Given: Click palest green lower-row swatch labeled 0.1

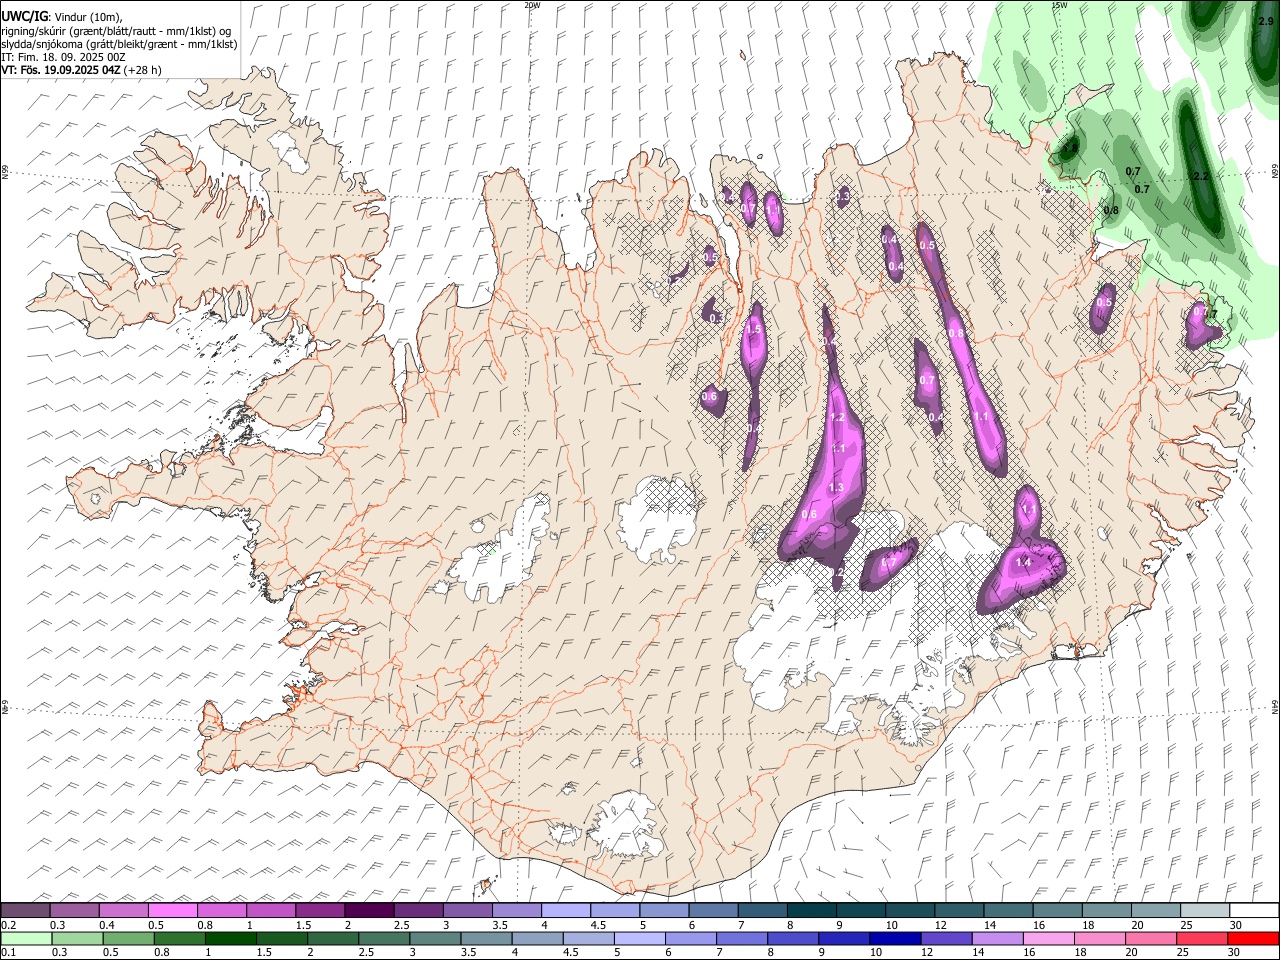Looking at the screenshot, I should pyautogui.click(x=26, y=938).
